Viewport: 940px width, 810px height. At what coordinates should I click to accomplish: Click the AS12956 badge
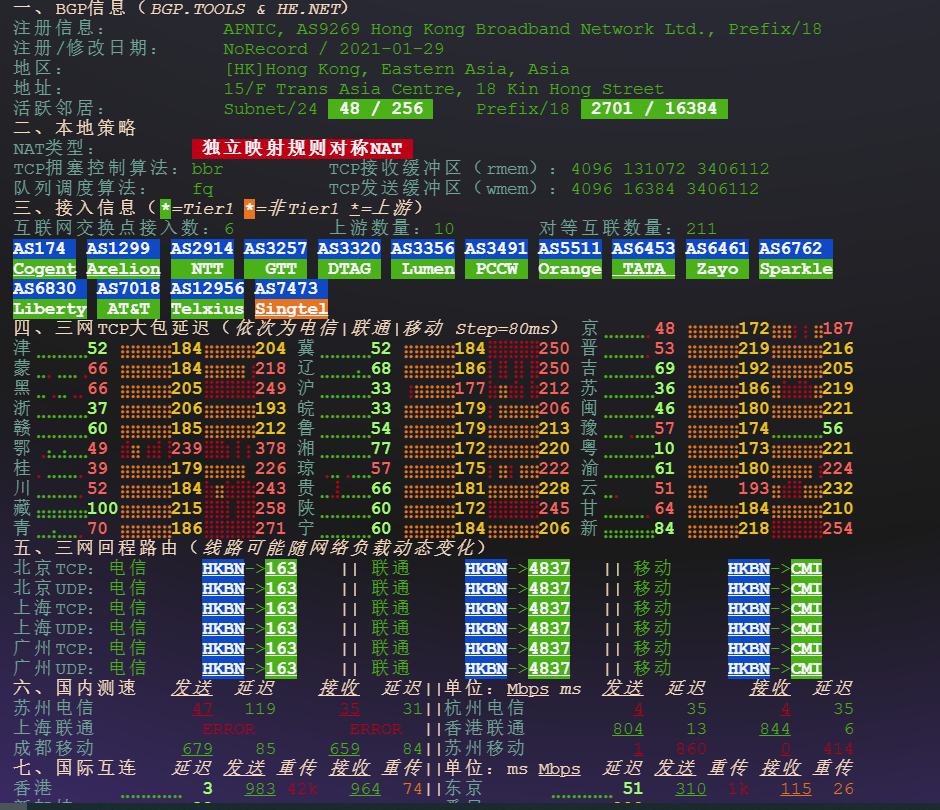(x=207, y=289)
